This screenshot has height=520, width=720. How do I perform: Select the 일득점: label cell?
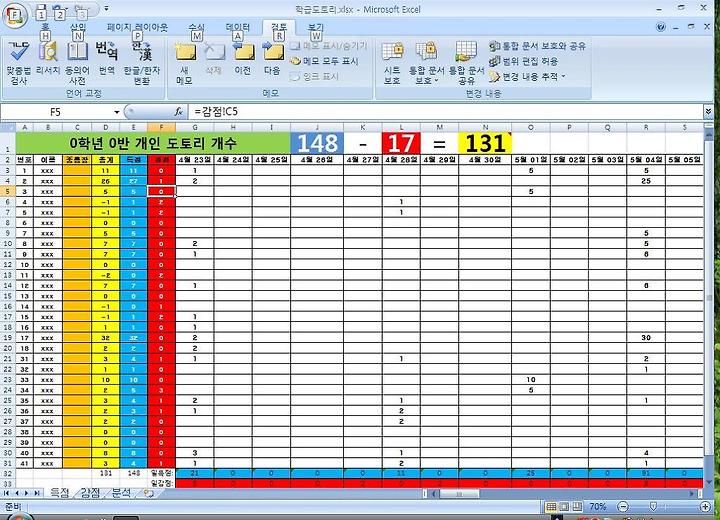coord(161,473)
